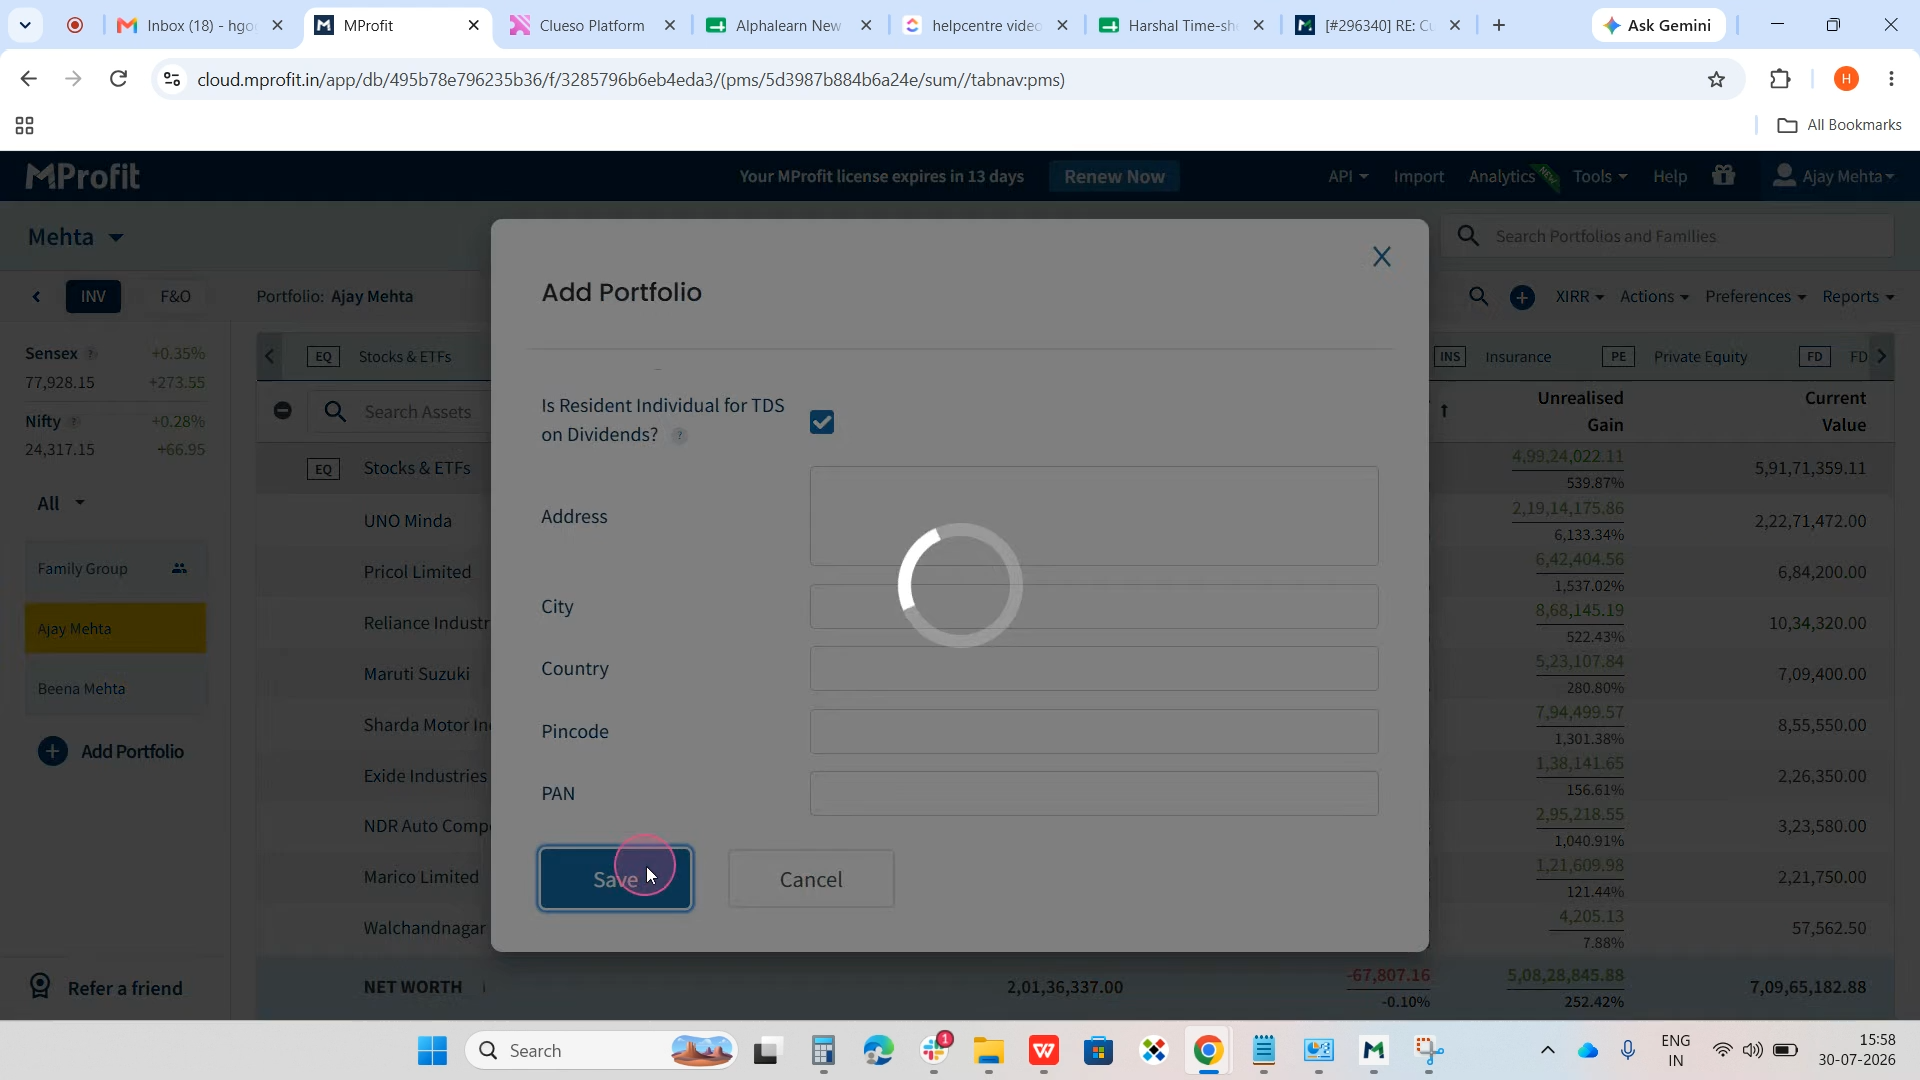Open the Preferences dropdown
The image size is (1920, 1080).
click(x=1755, y=297)
